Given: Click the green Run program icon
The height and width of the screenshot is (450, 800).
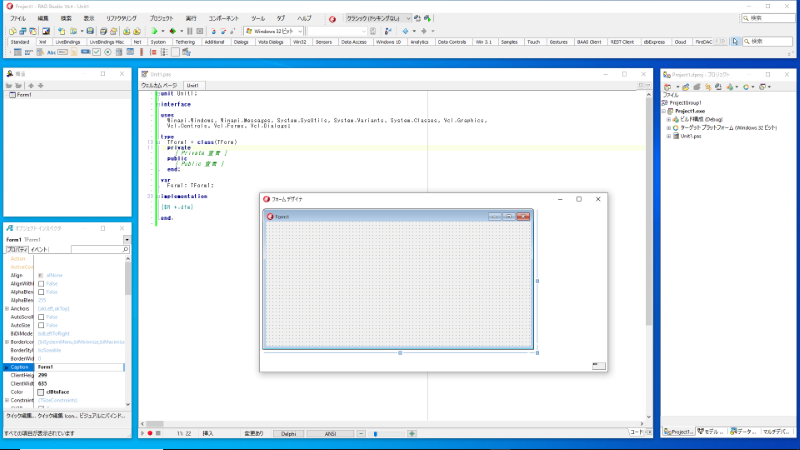Looking at the screenshot, I should point(154,31).
